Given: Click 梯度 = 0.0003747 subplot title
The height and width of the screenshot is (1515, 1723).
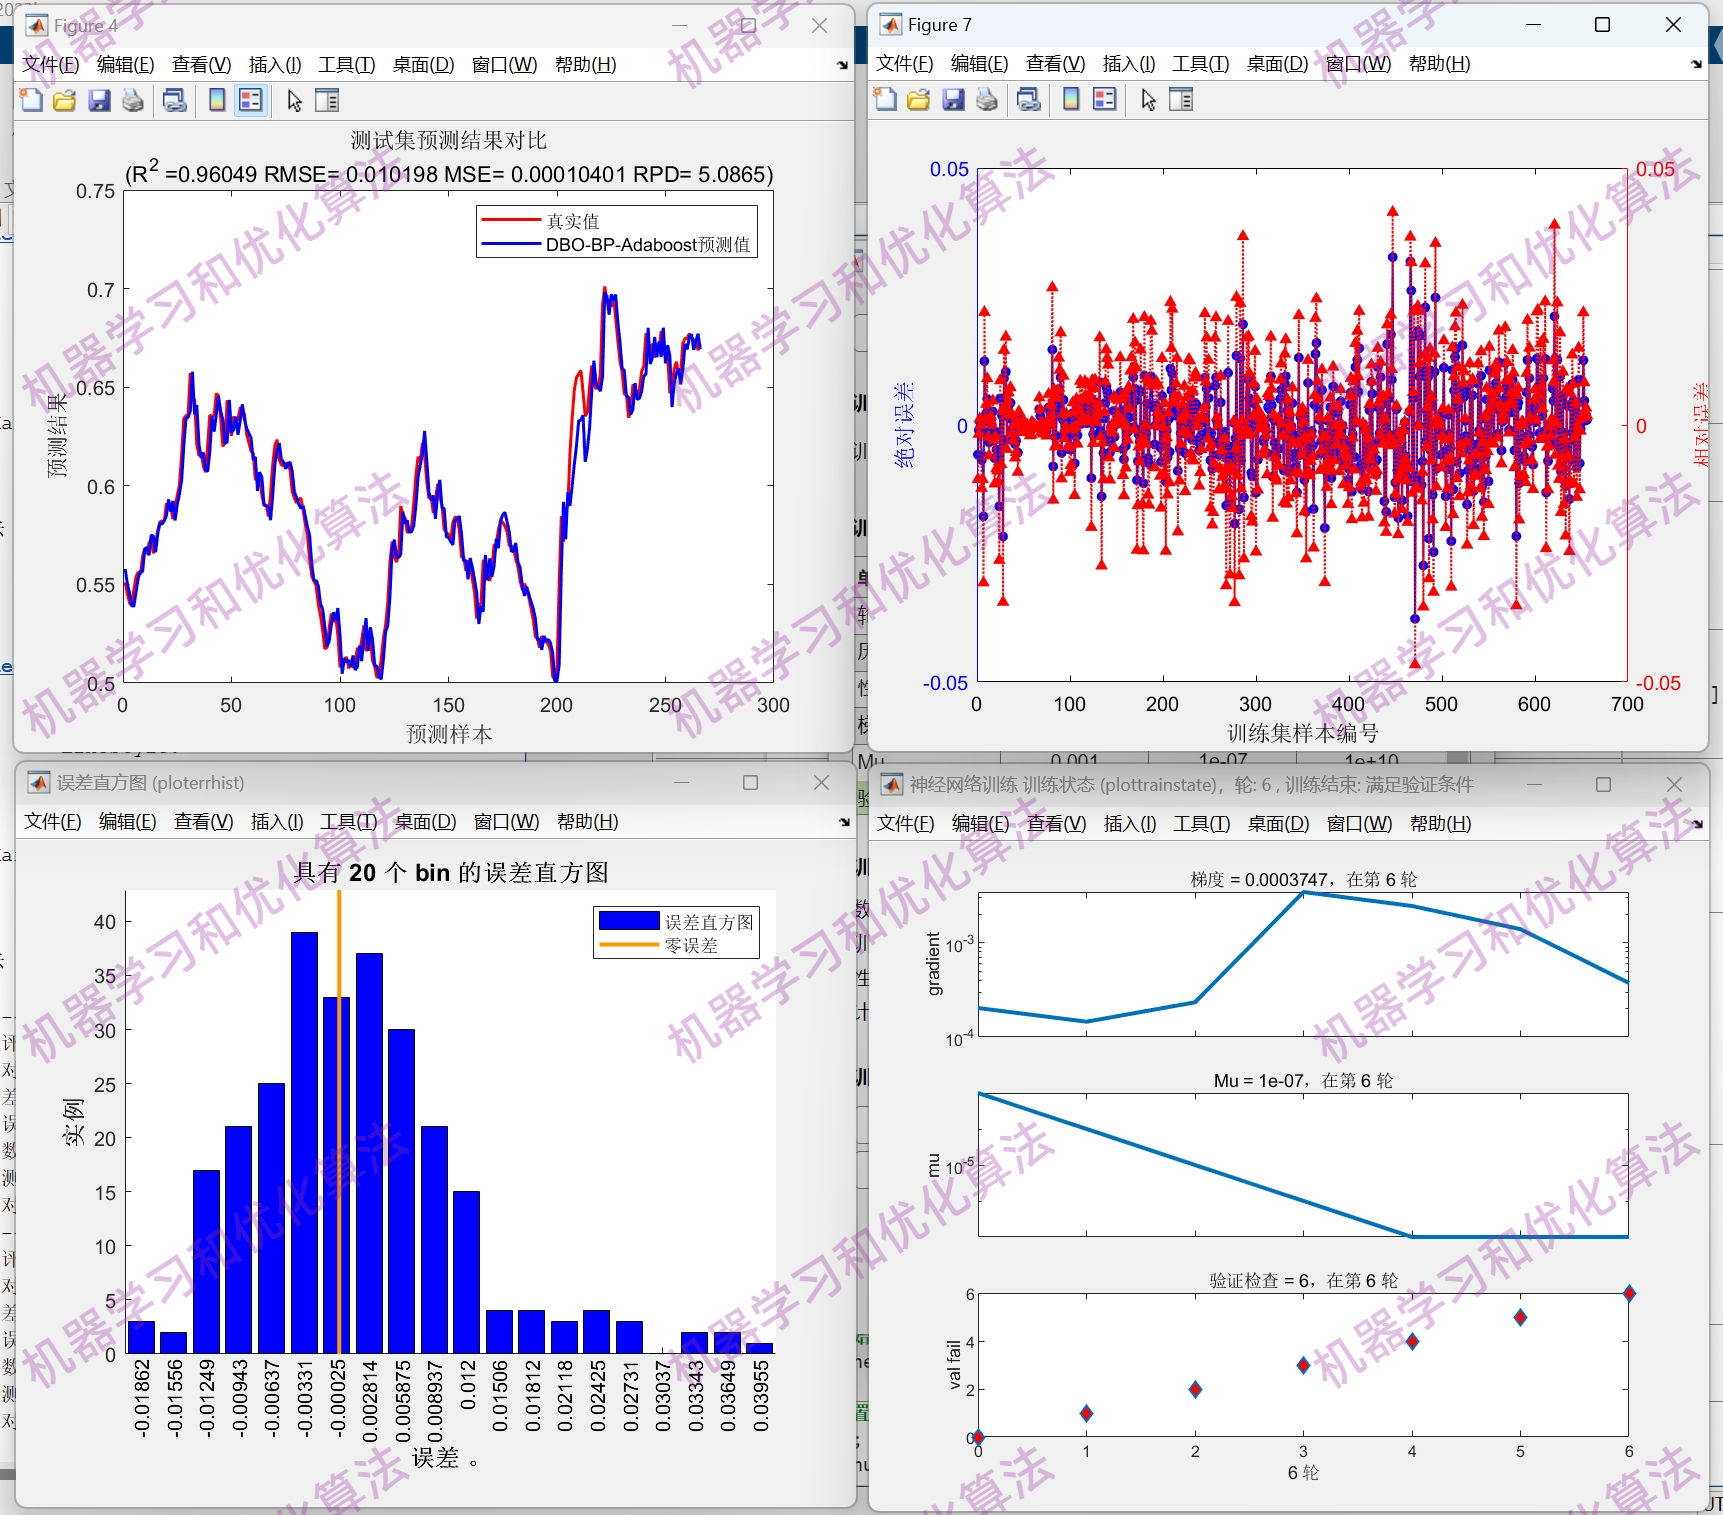Looking at the screenshot, I should 1303,880.
